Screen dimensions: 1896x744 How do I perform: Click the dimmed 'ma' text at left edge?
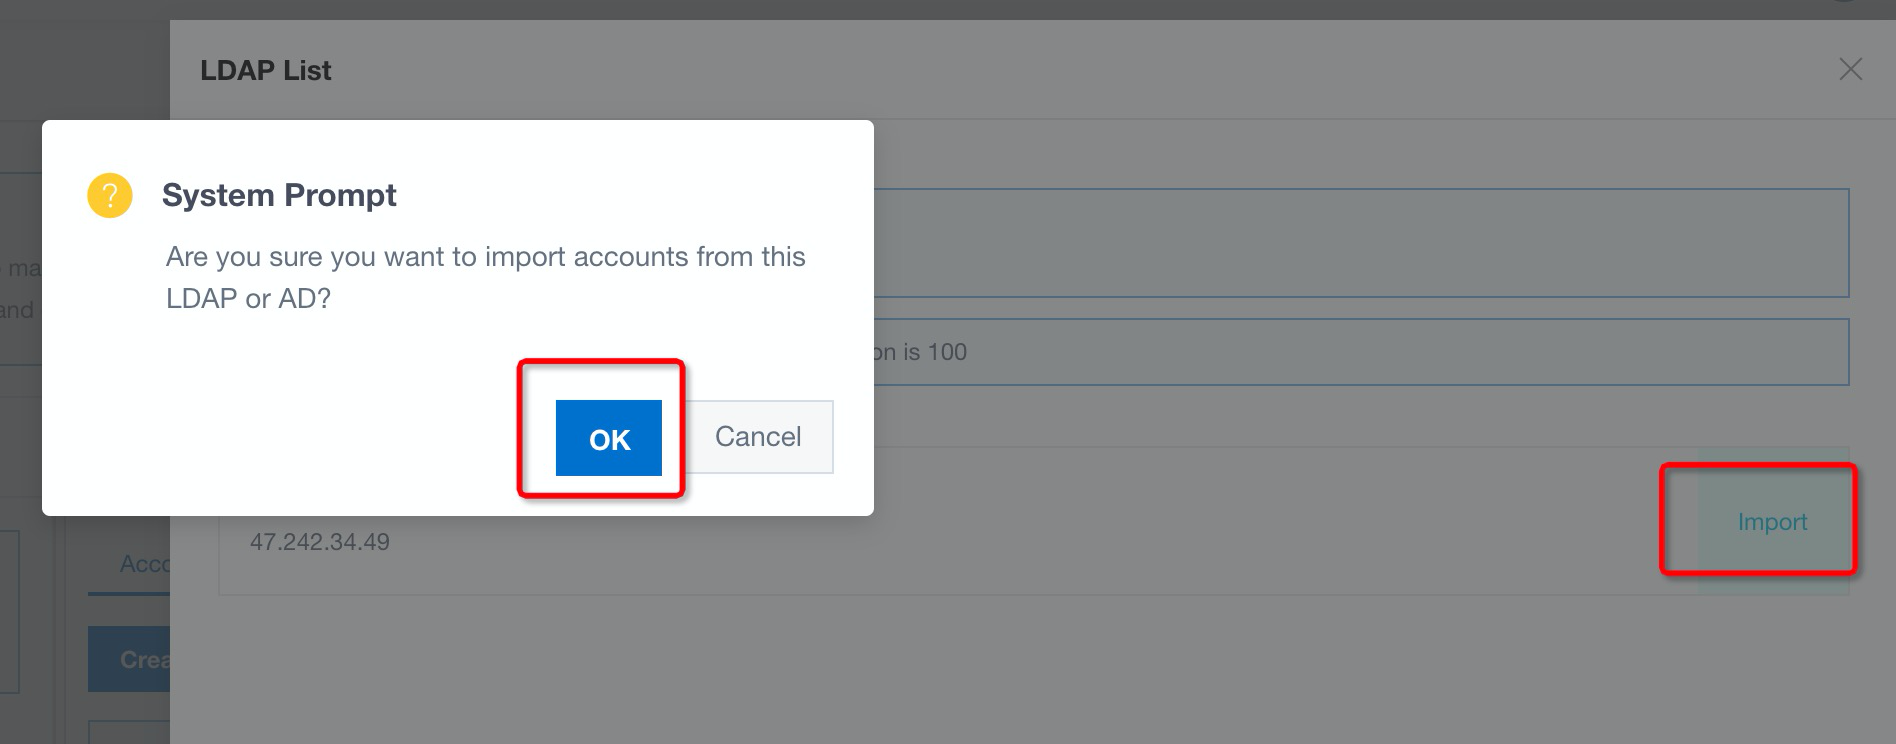(x=24, y=268)
